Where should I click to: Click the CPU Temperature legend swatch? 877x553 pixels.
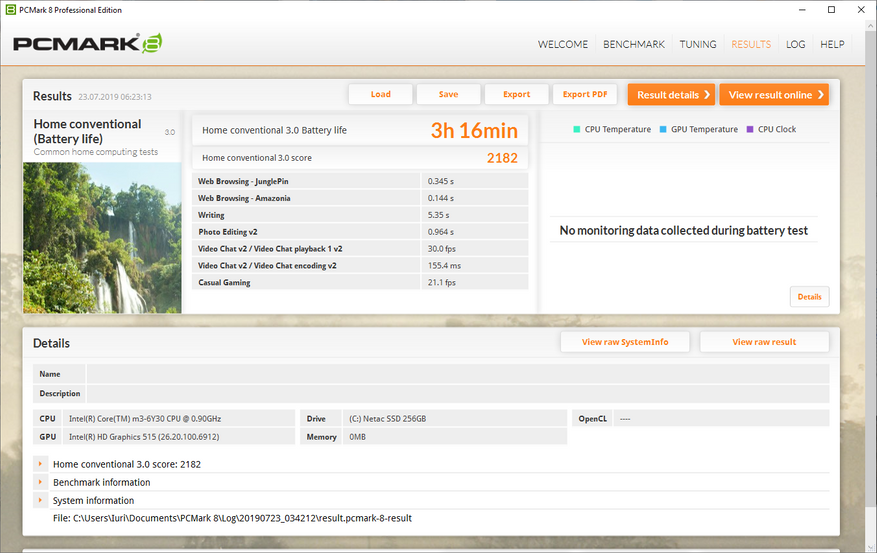[577, 129]
